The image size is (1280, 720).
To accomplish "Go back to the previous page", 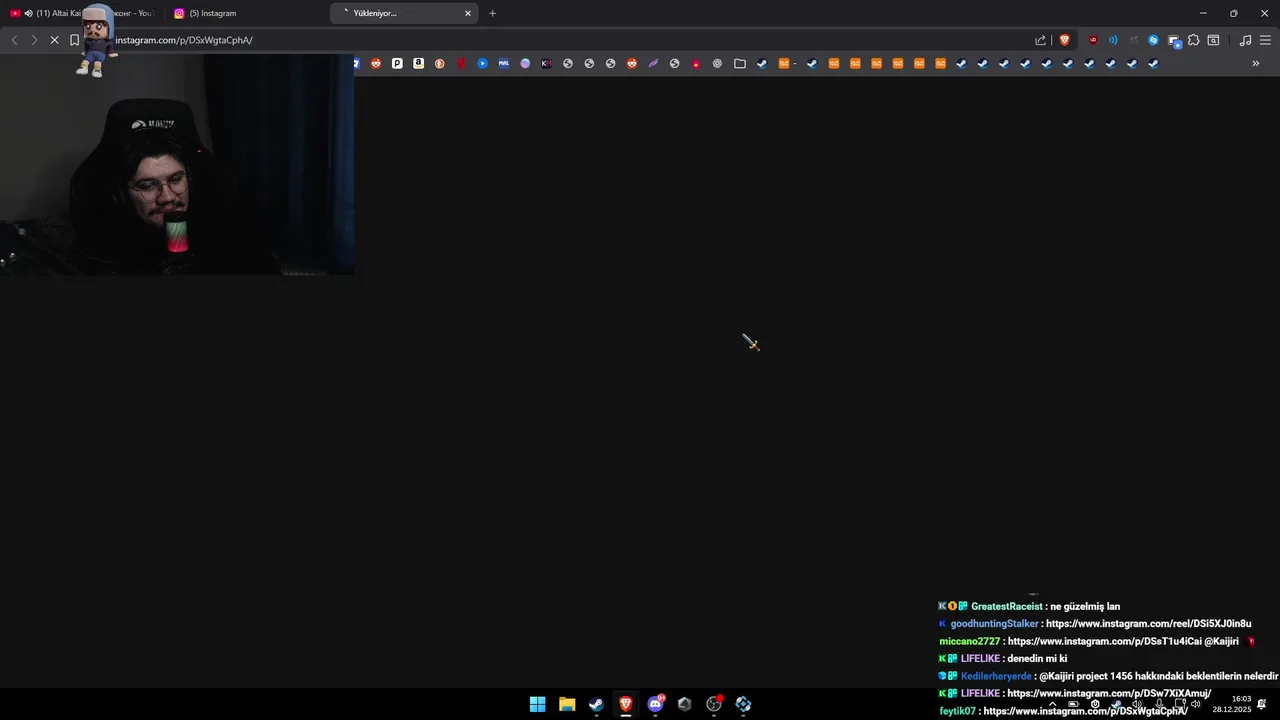I will pyautogui.click(x=14, y=40).
